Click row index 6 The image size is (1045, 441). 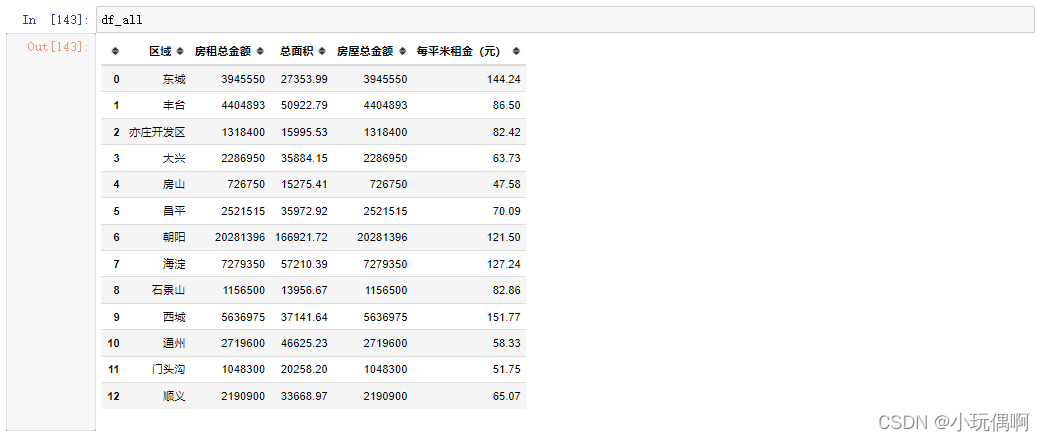[x=117, y=237]
